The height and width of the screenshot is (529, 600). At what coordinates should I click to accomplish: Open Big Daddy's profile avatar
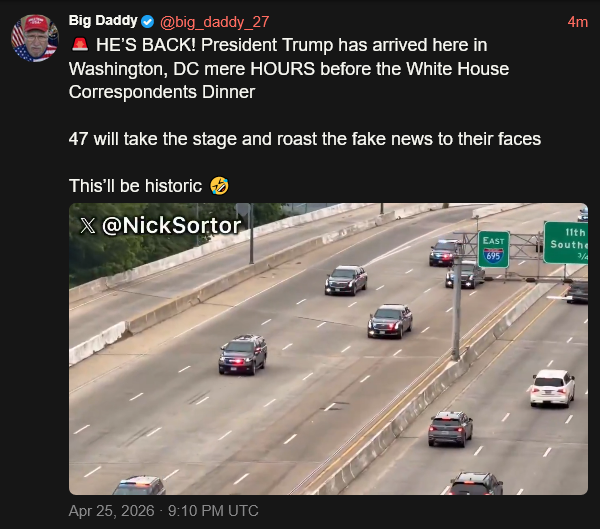34,39
